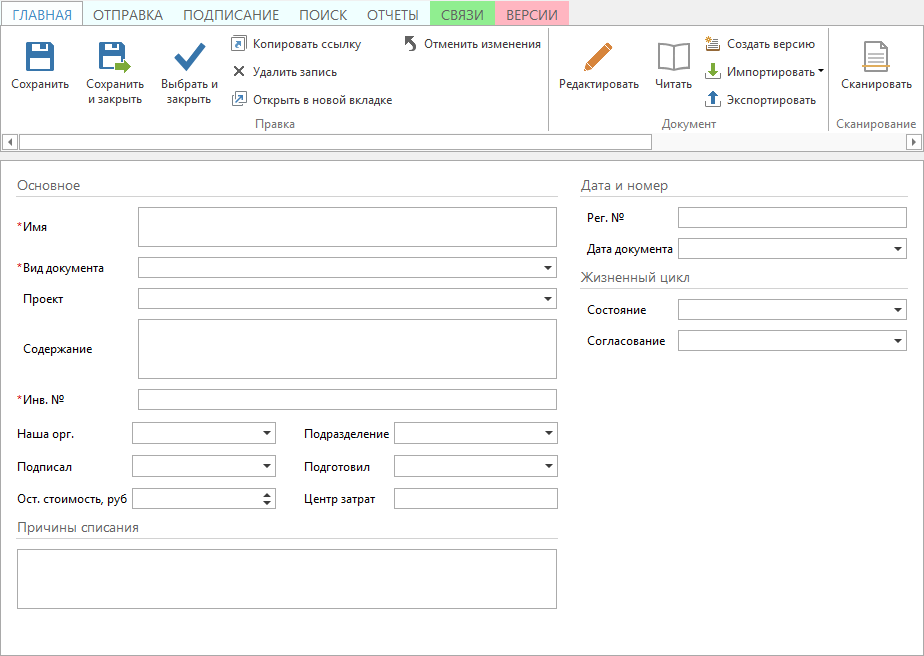Open the Дата документа date picker
The height and width of the screenshot is (656, 924).
click(x=897, y=249)
